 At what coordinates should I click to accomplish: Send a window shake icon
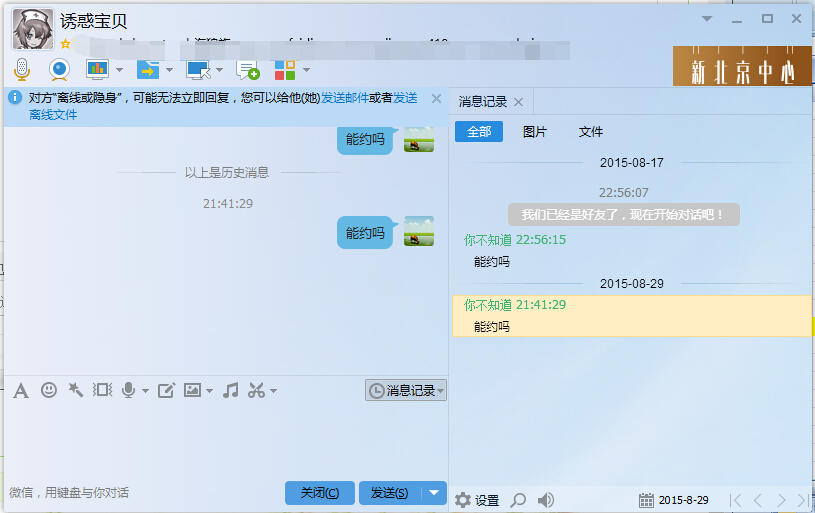[x=102, y=390]
